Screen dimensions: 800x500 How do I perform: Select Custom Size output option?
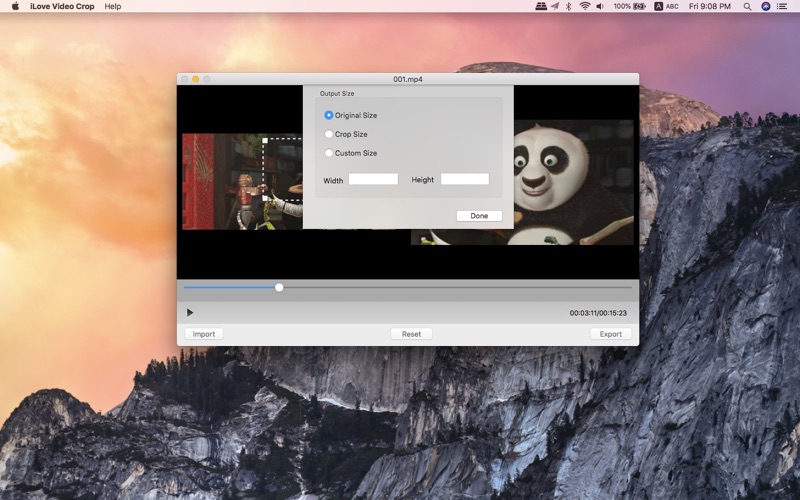point(329,153)
